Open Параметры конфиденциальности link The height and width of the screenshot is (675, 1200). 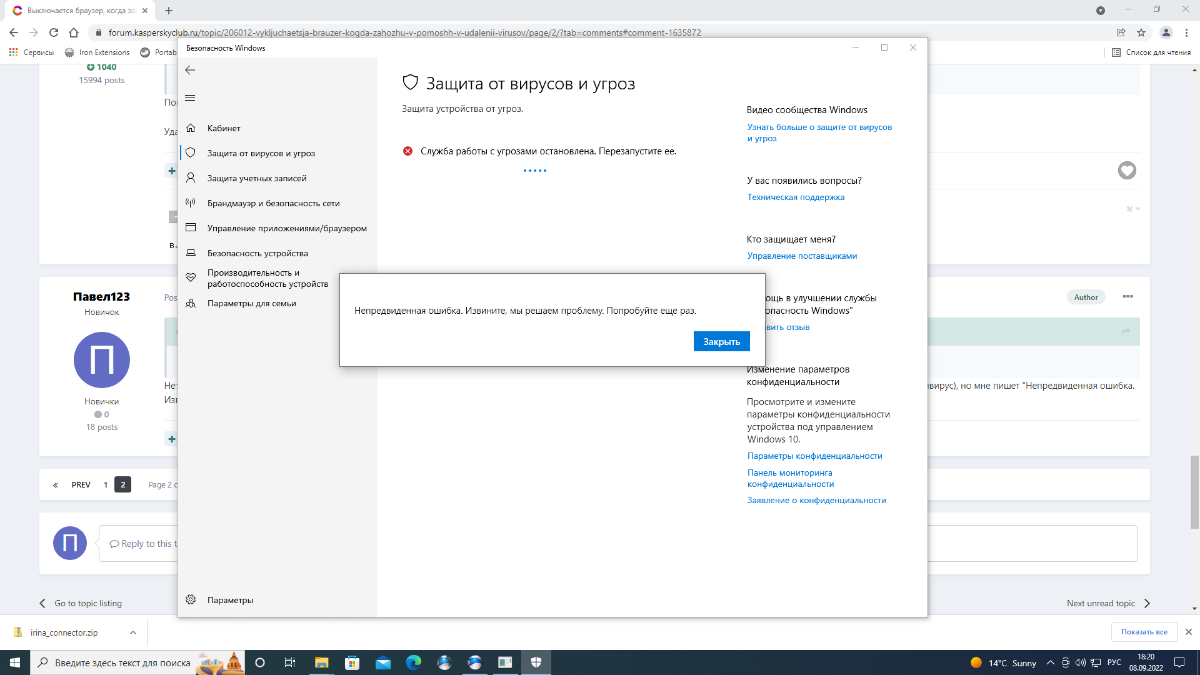click(814, 456)
